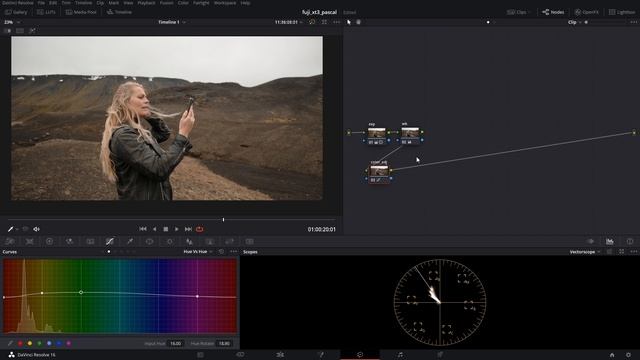Screen dimensions: 640x360
Task: Open the Motion Effects palette
Action: coord(90,241)
